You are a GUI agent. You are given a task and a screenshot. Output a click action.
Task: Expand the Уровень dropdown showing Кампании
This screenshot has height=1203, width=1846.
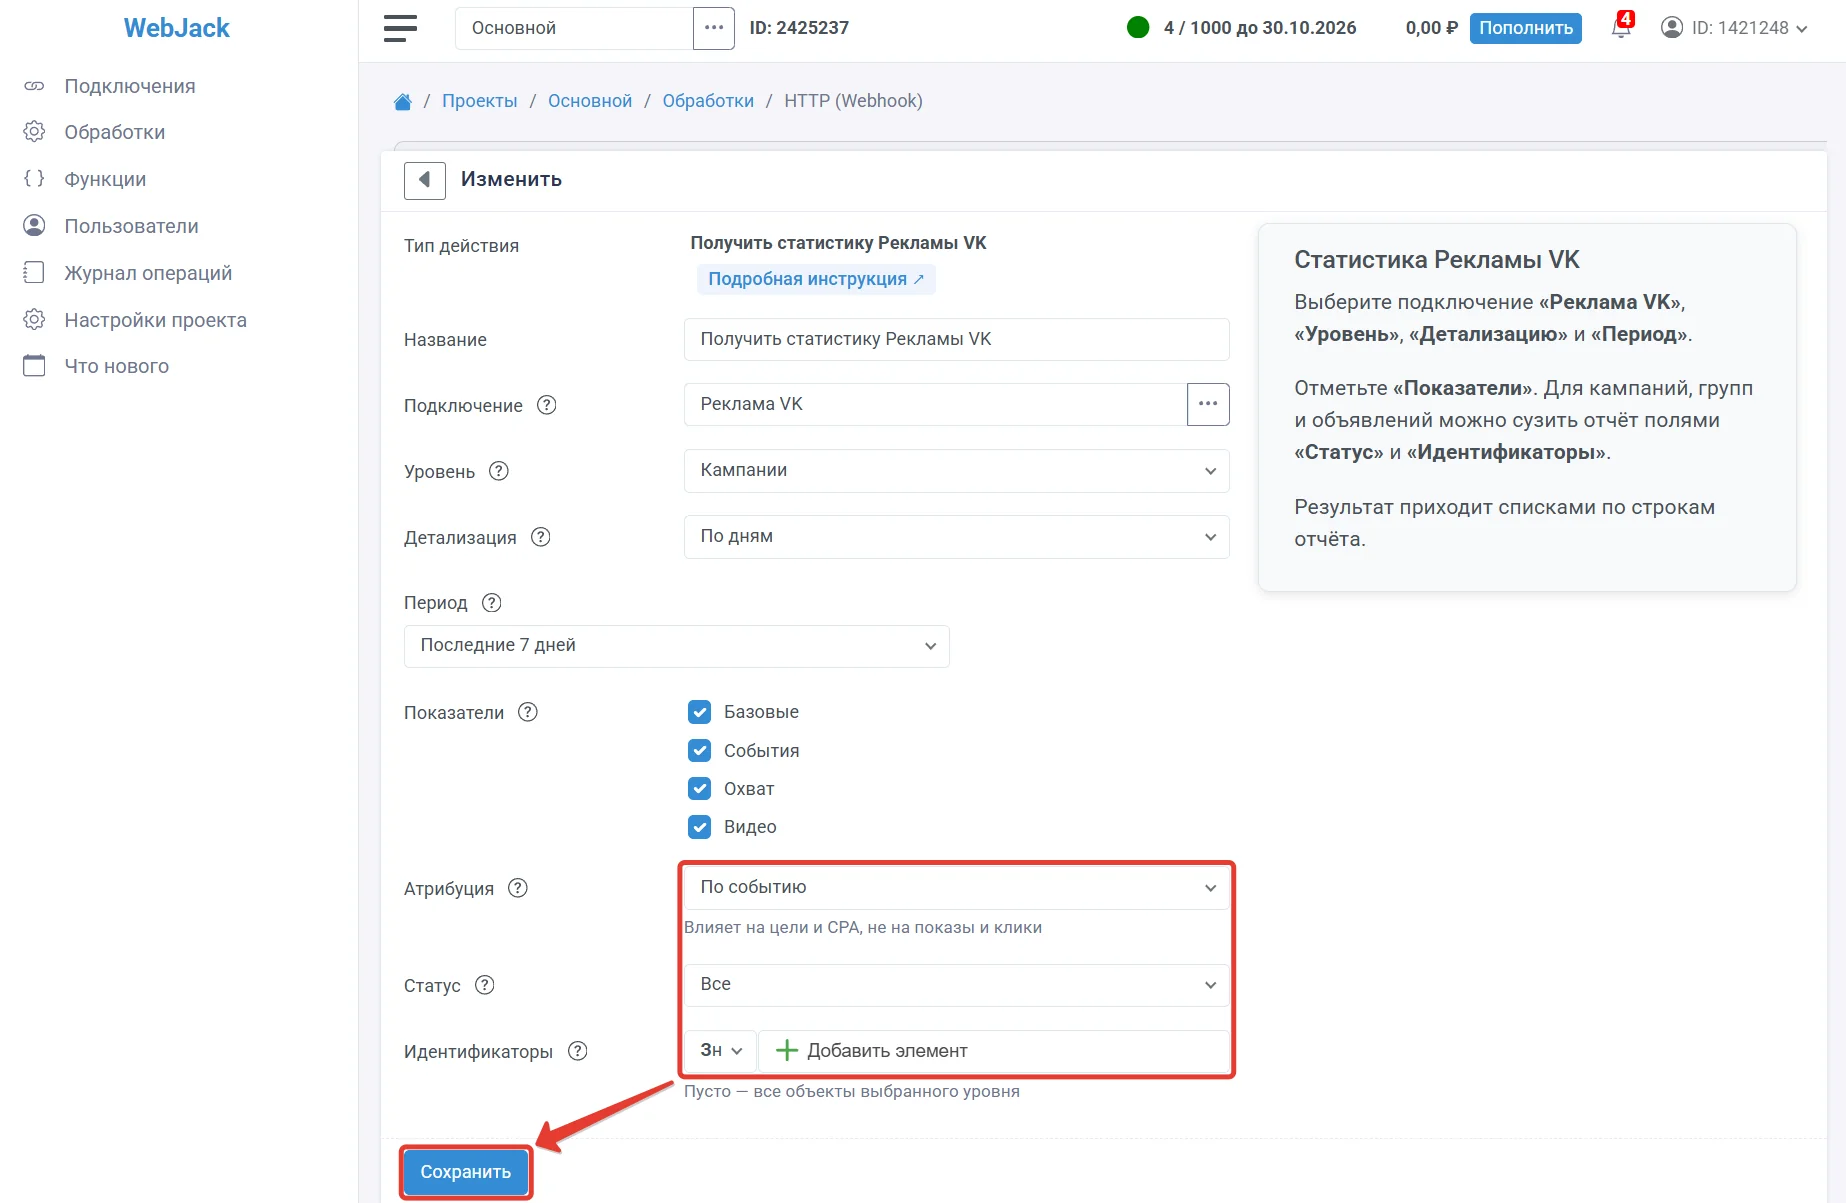click(x=957, y=471)
